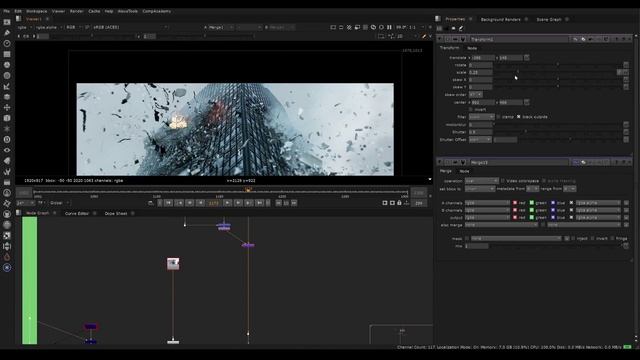Click the current frame number field
Viewport: 640px width, 360px height.
tap(214, 203)
